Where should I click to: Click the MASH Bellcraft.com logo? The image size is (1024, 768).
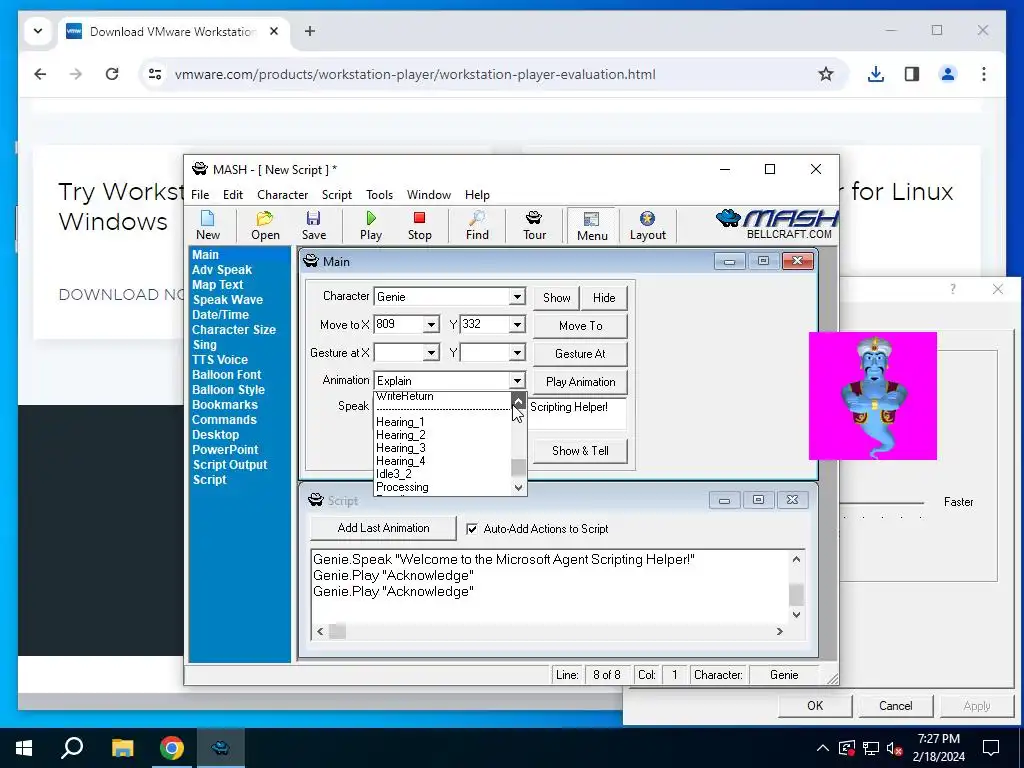[x=777, y=225]
